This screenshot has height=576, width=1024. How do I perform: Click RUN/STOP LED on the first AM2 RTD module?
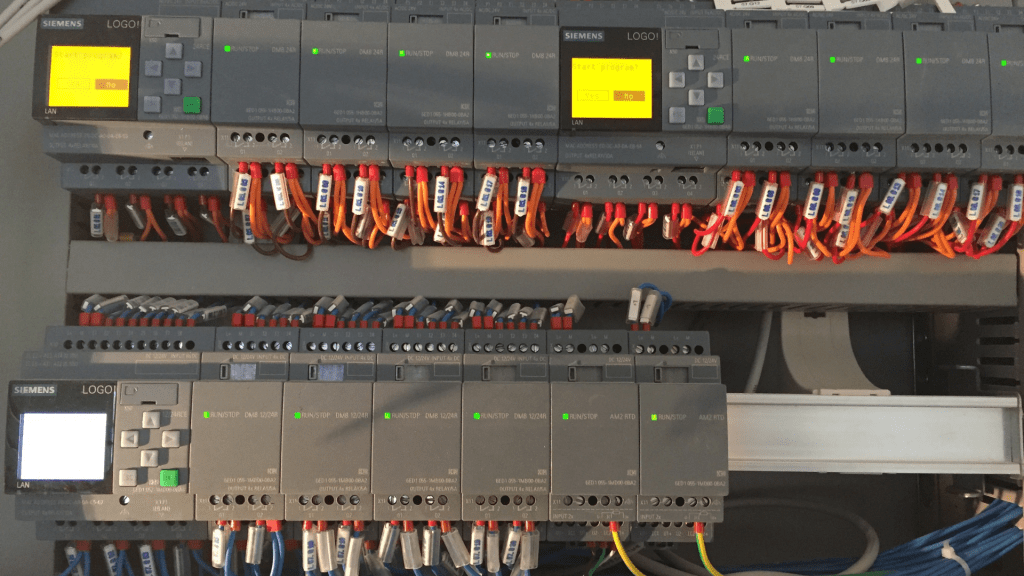pyautogui.click(x=565, y=414)
